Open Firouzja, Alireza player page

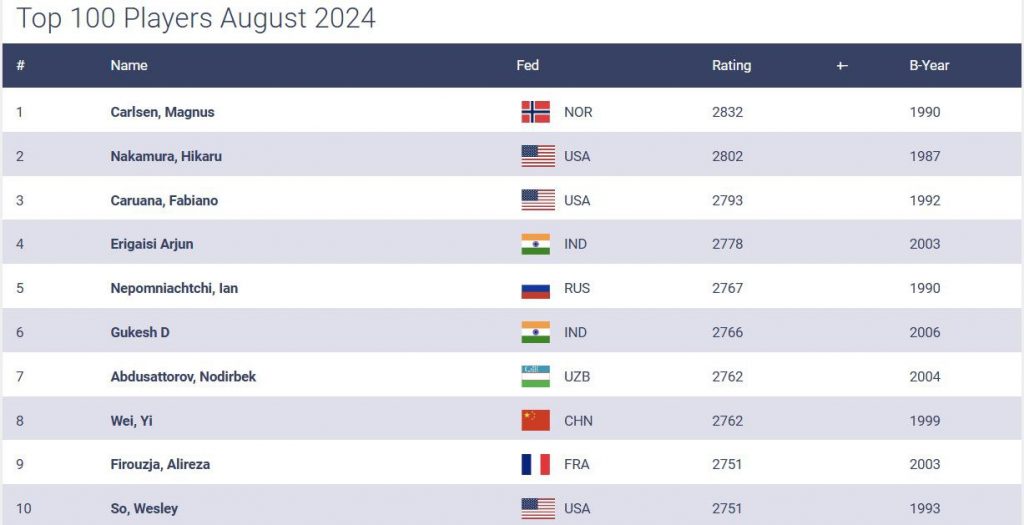(160, 465)
